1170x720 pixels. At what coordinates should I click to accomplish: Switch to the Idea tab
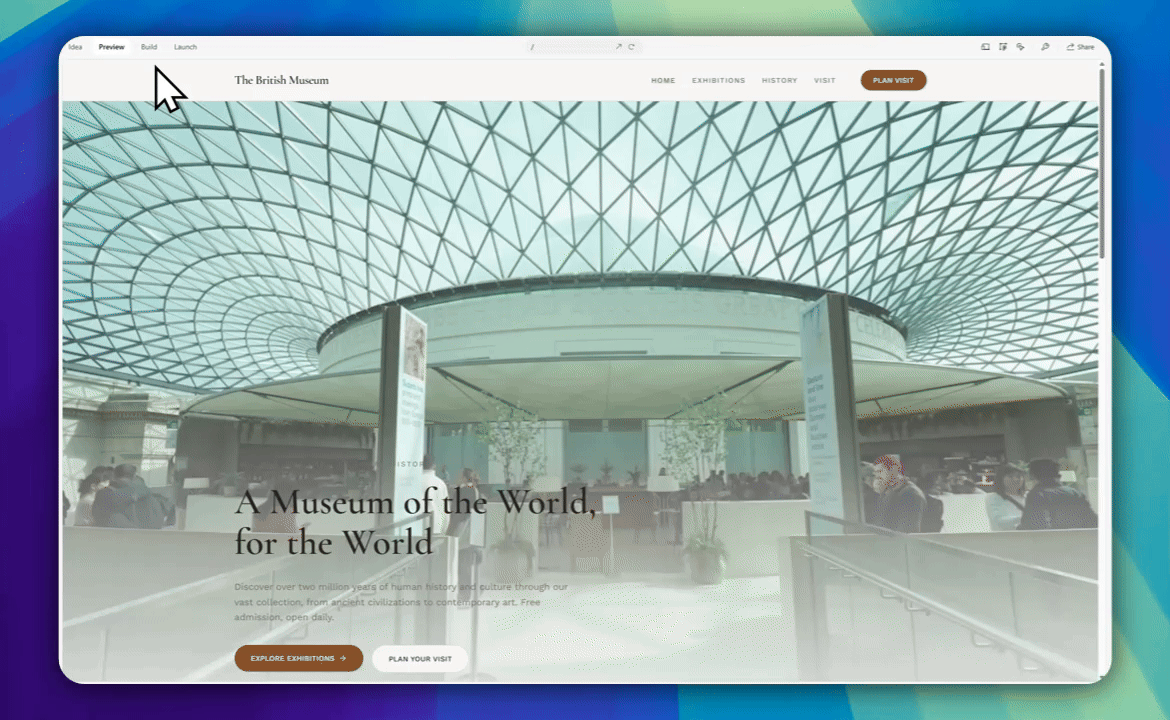click(x=75, y=47)
